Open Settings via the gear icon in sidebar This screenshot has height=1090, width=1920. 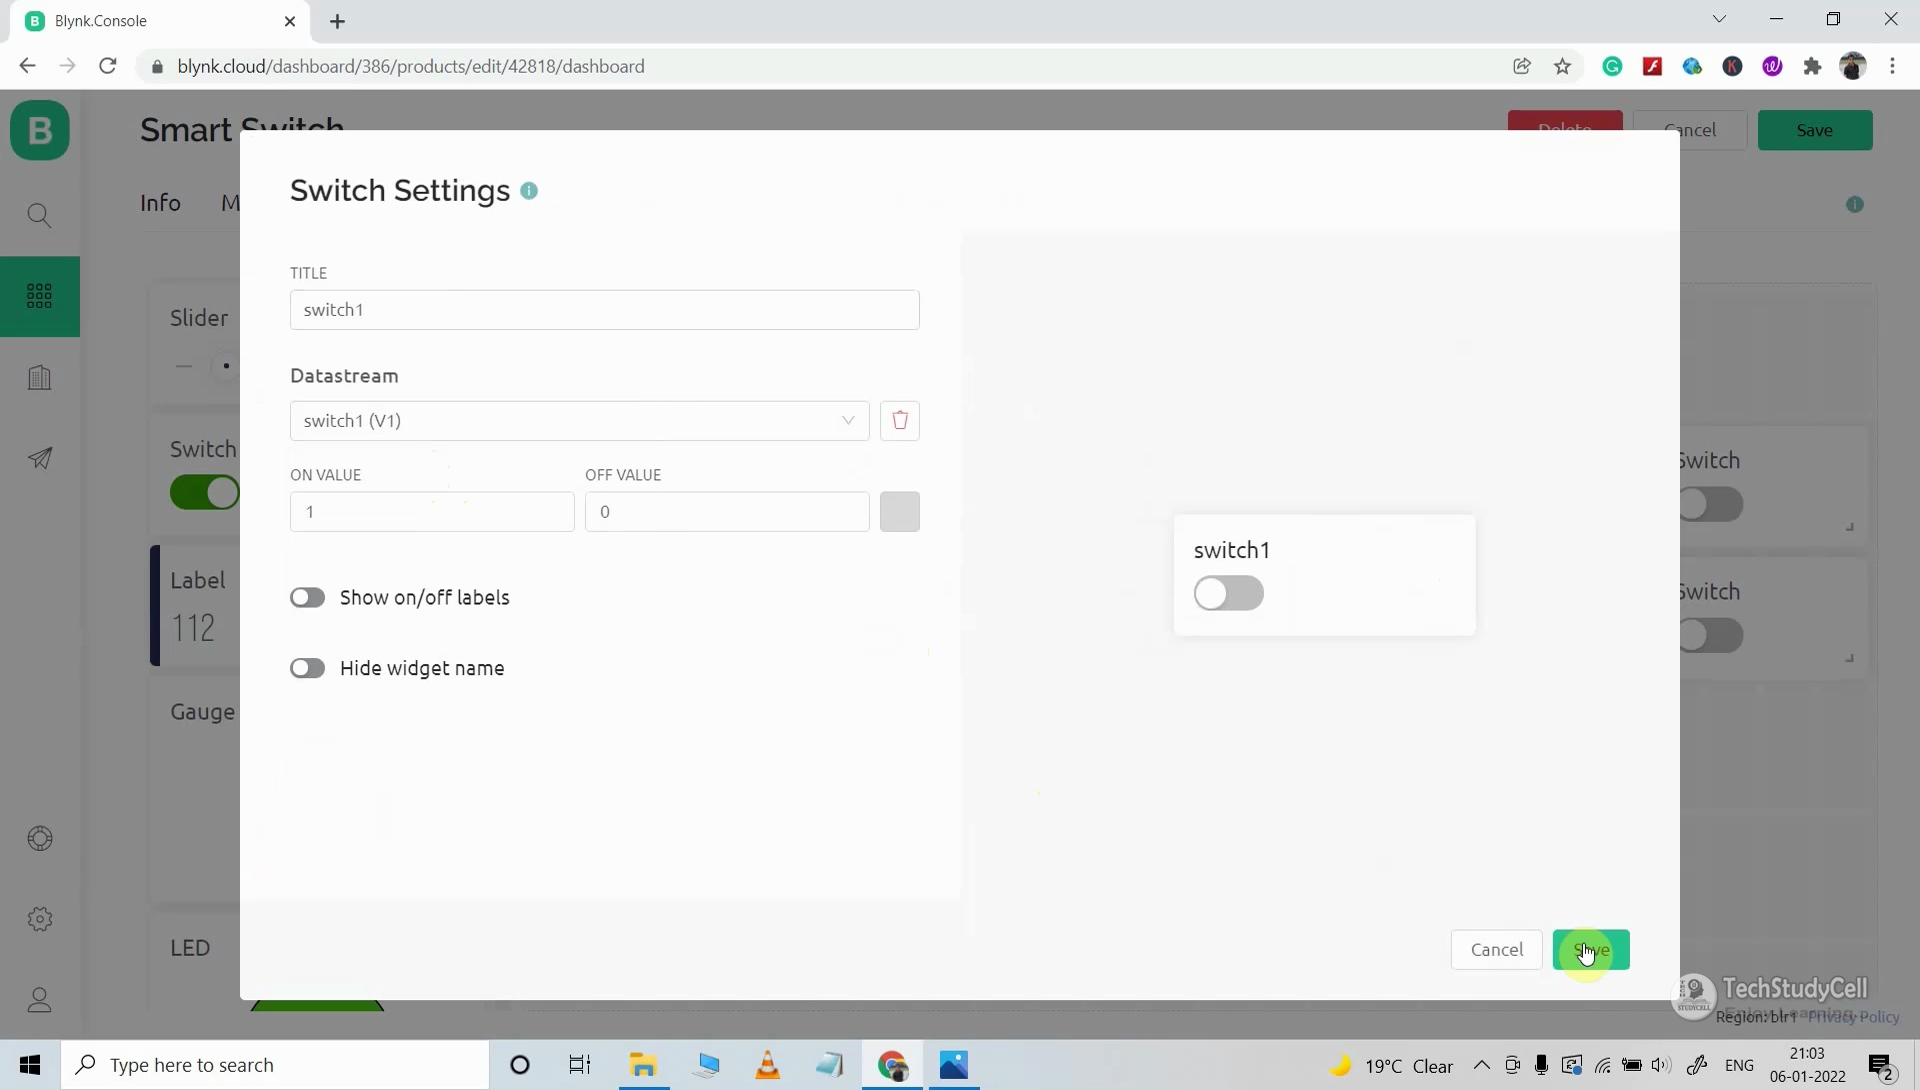(40, 919)
